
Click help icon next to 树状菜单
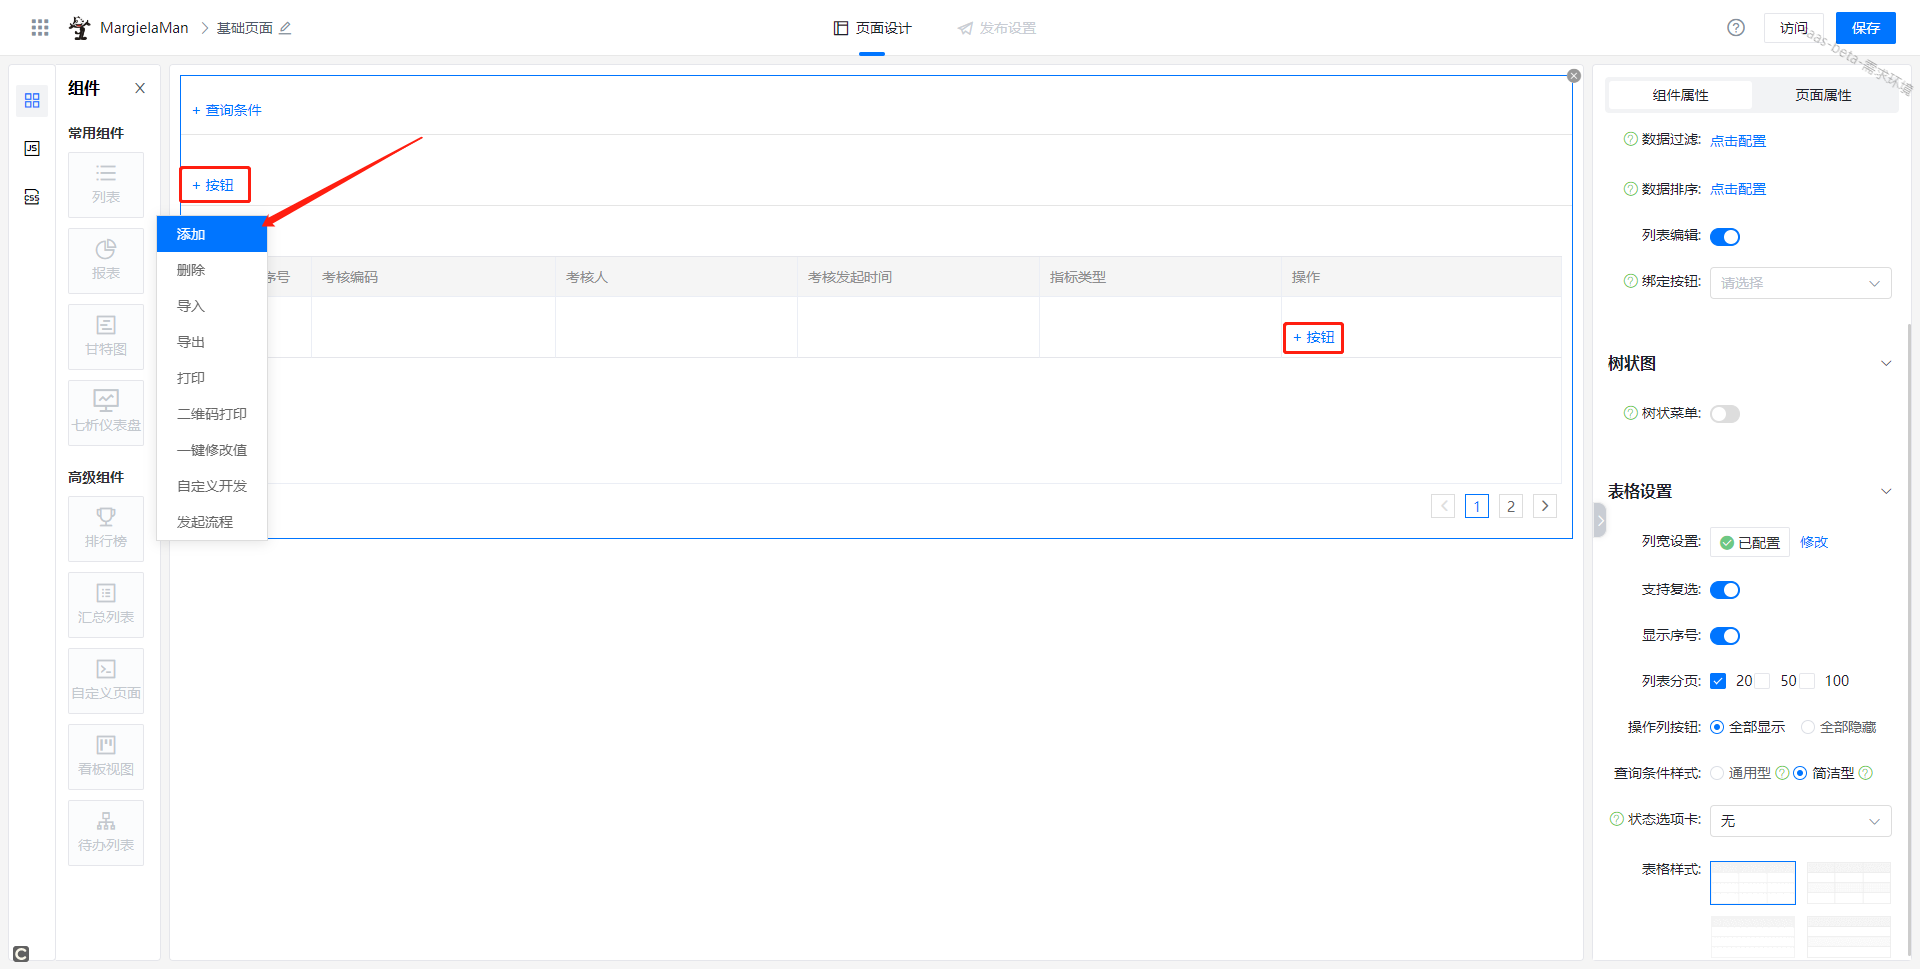[1631, 413]
